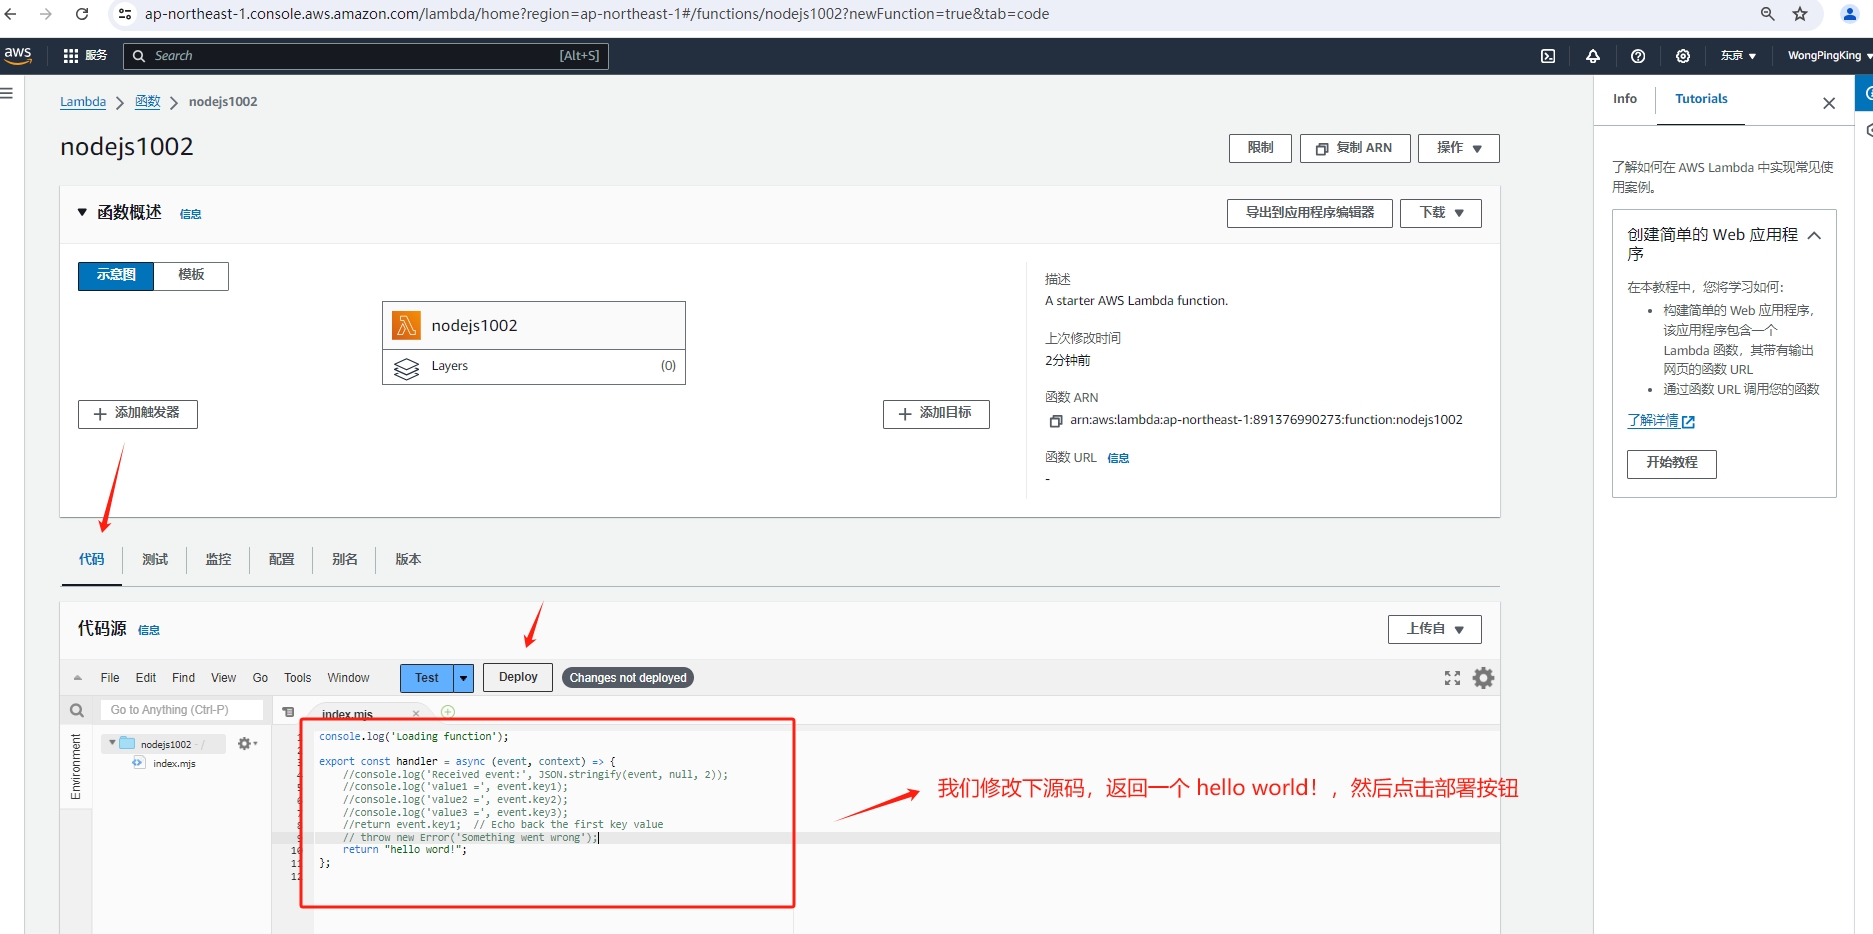Viewport: 1873px width, 934px height.
Task: Switch to the 版本 tab
Action: click(408, 559)
